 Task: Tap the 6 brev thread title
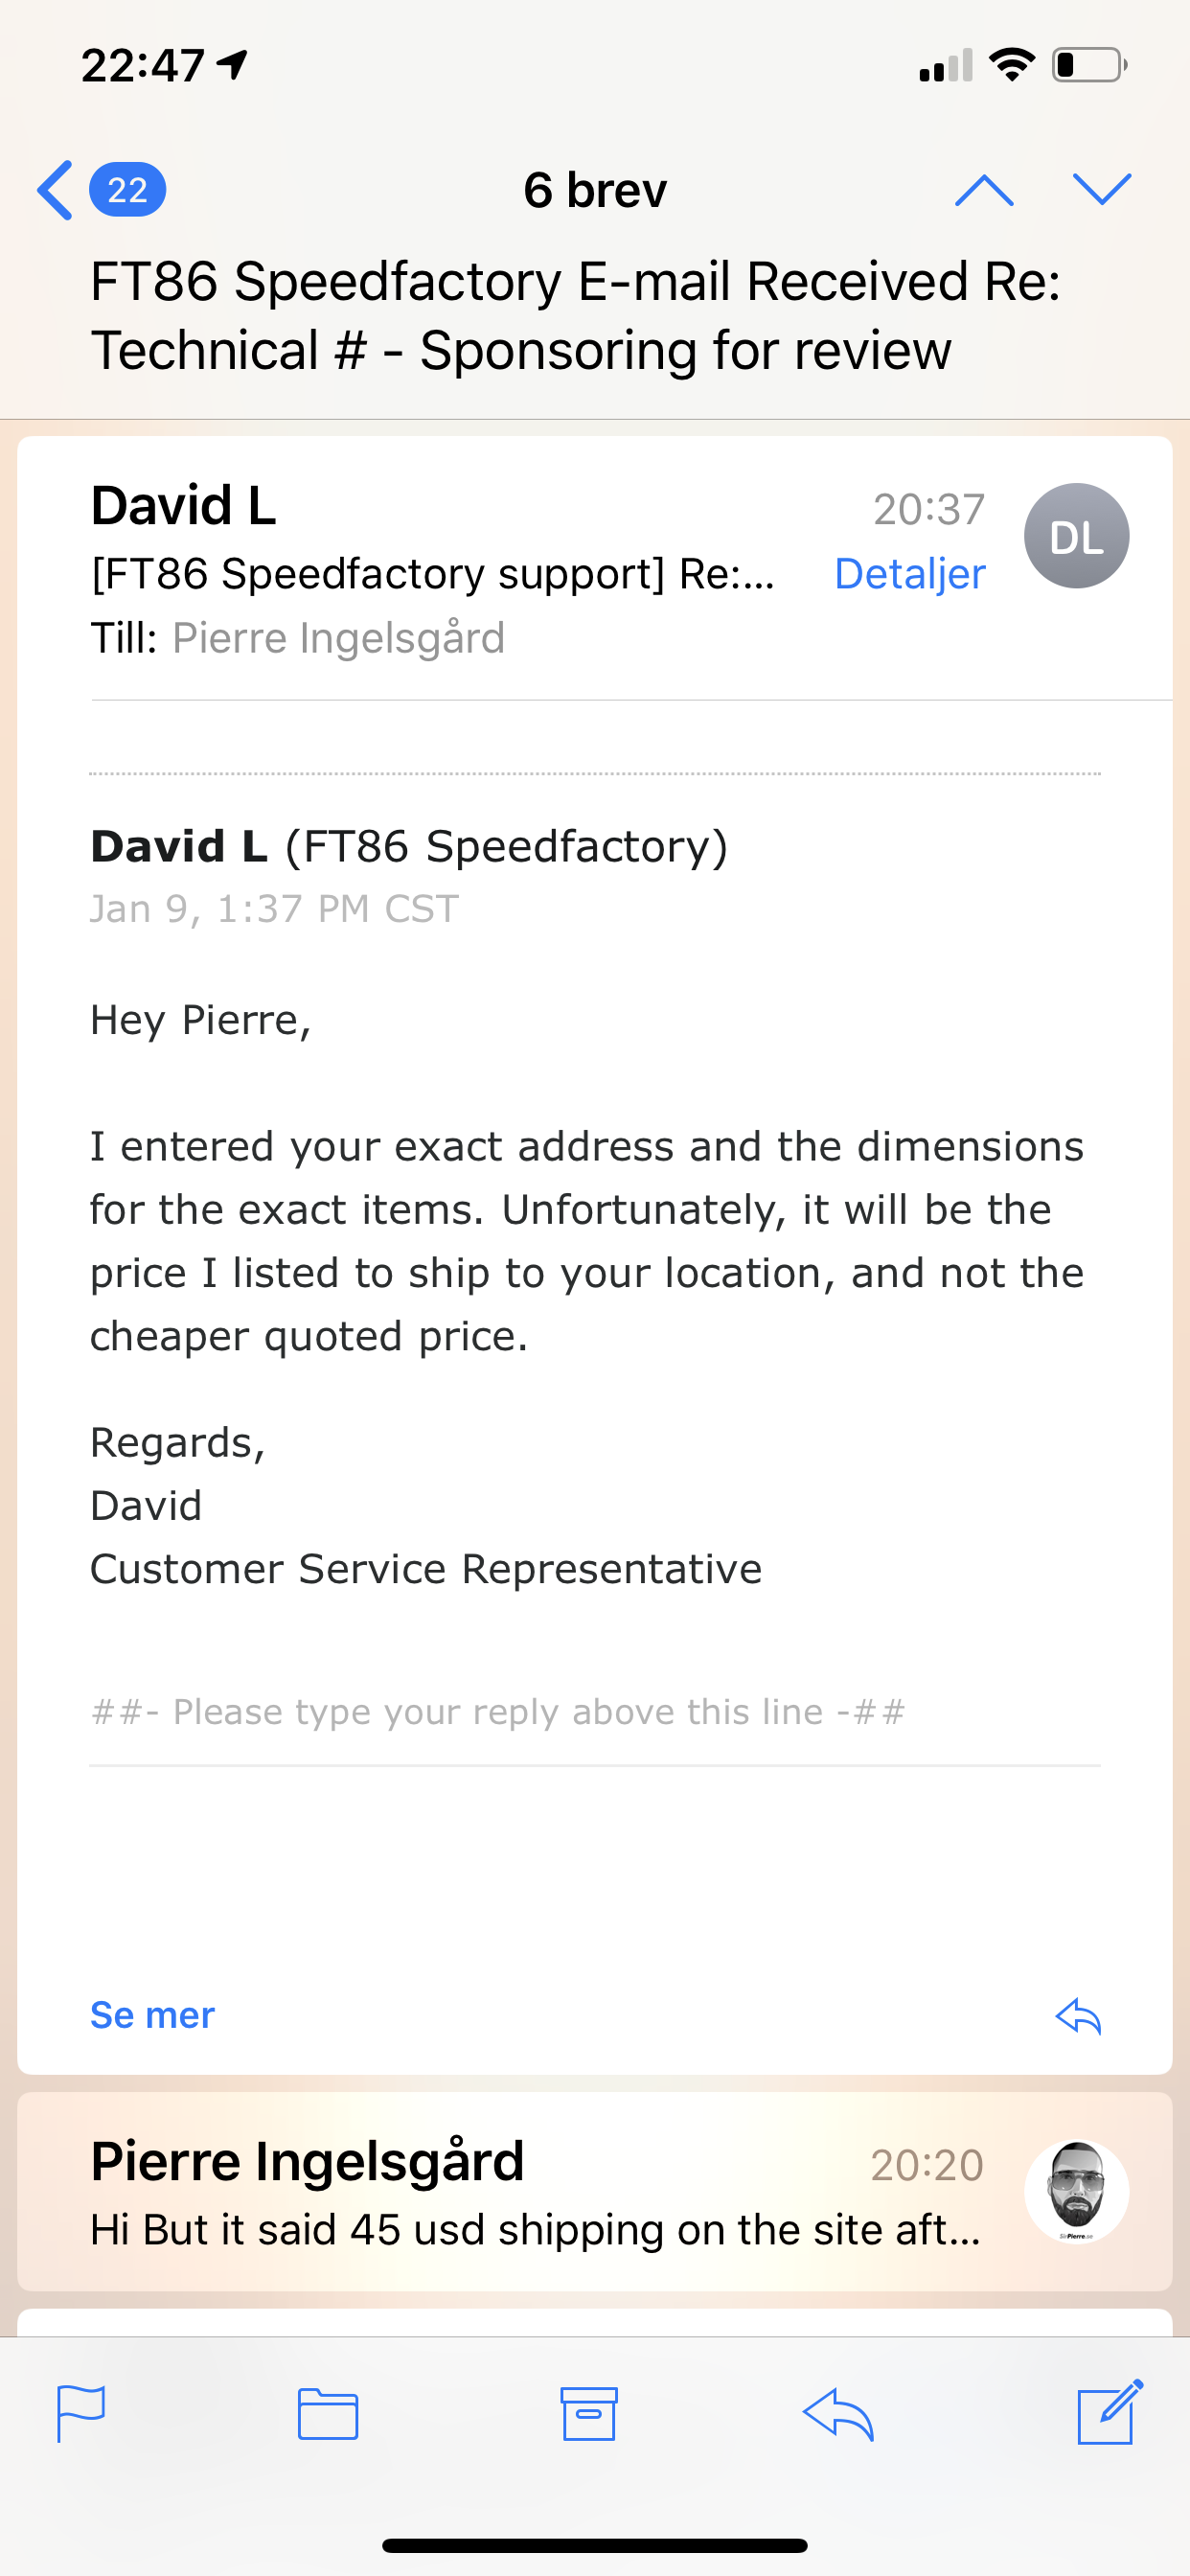coord(595,190)
